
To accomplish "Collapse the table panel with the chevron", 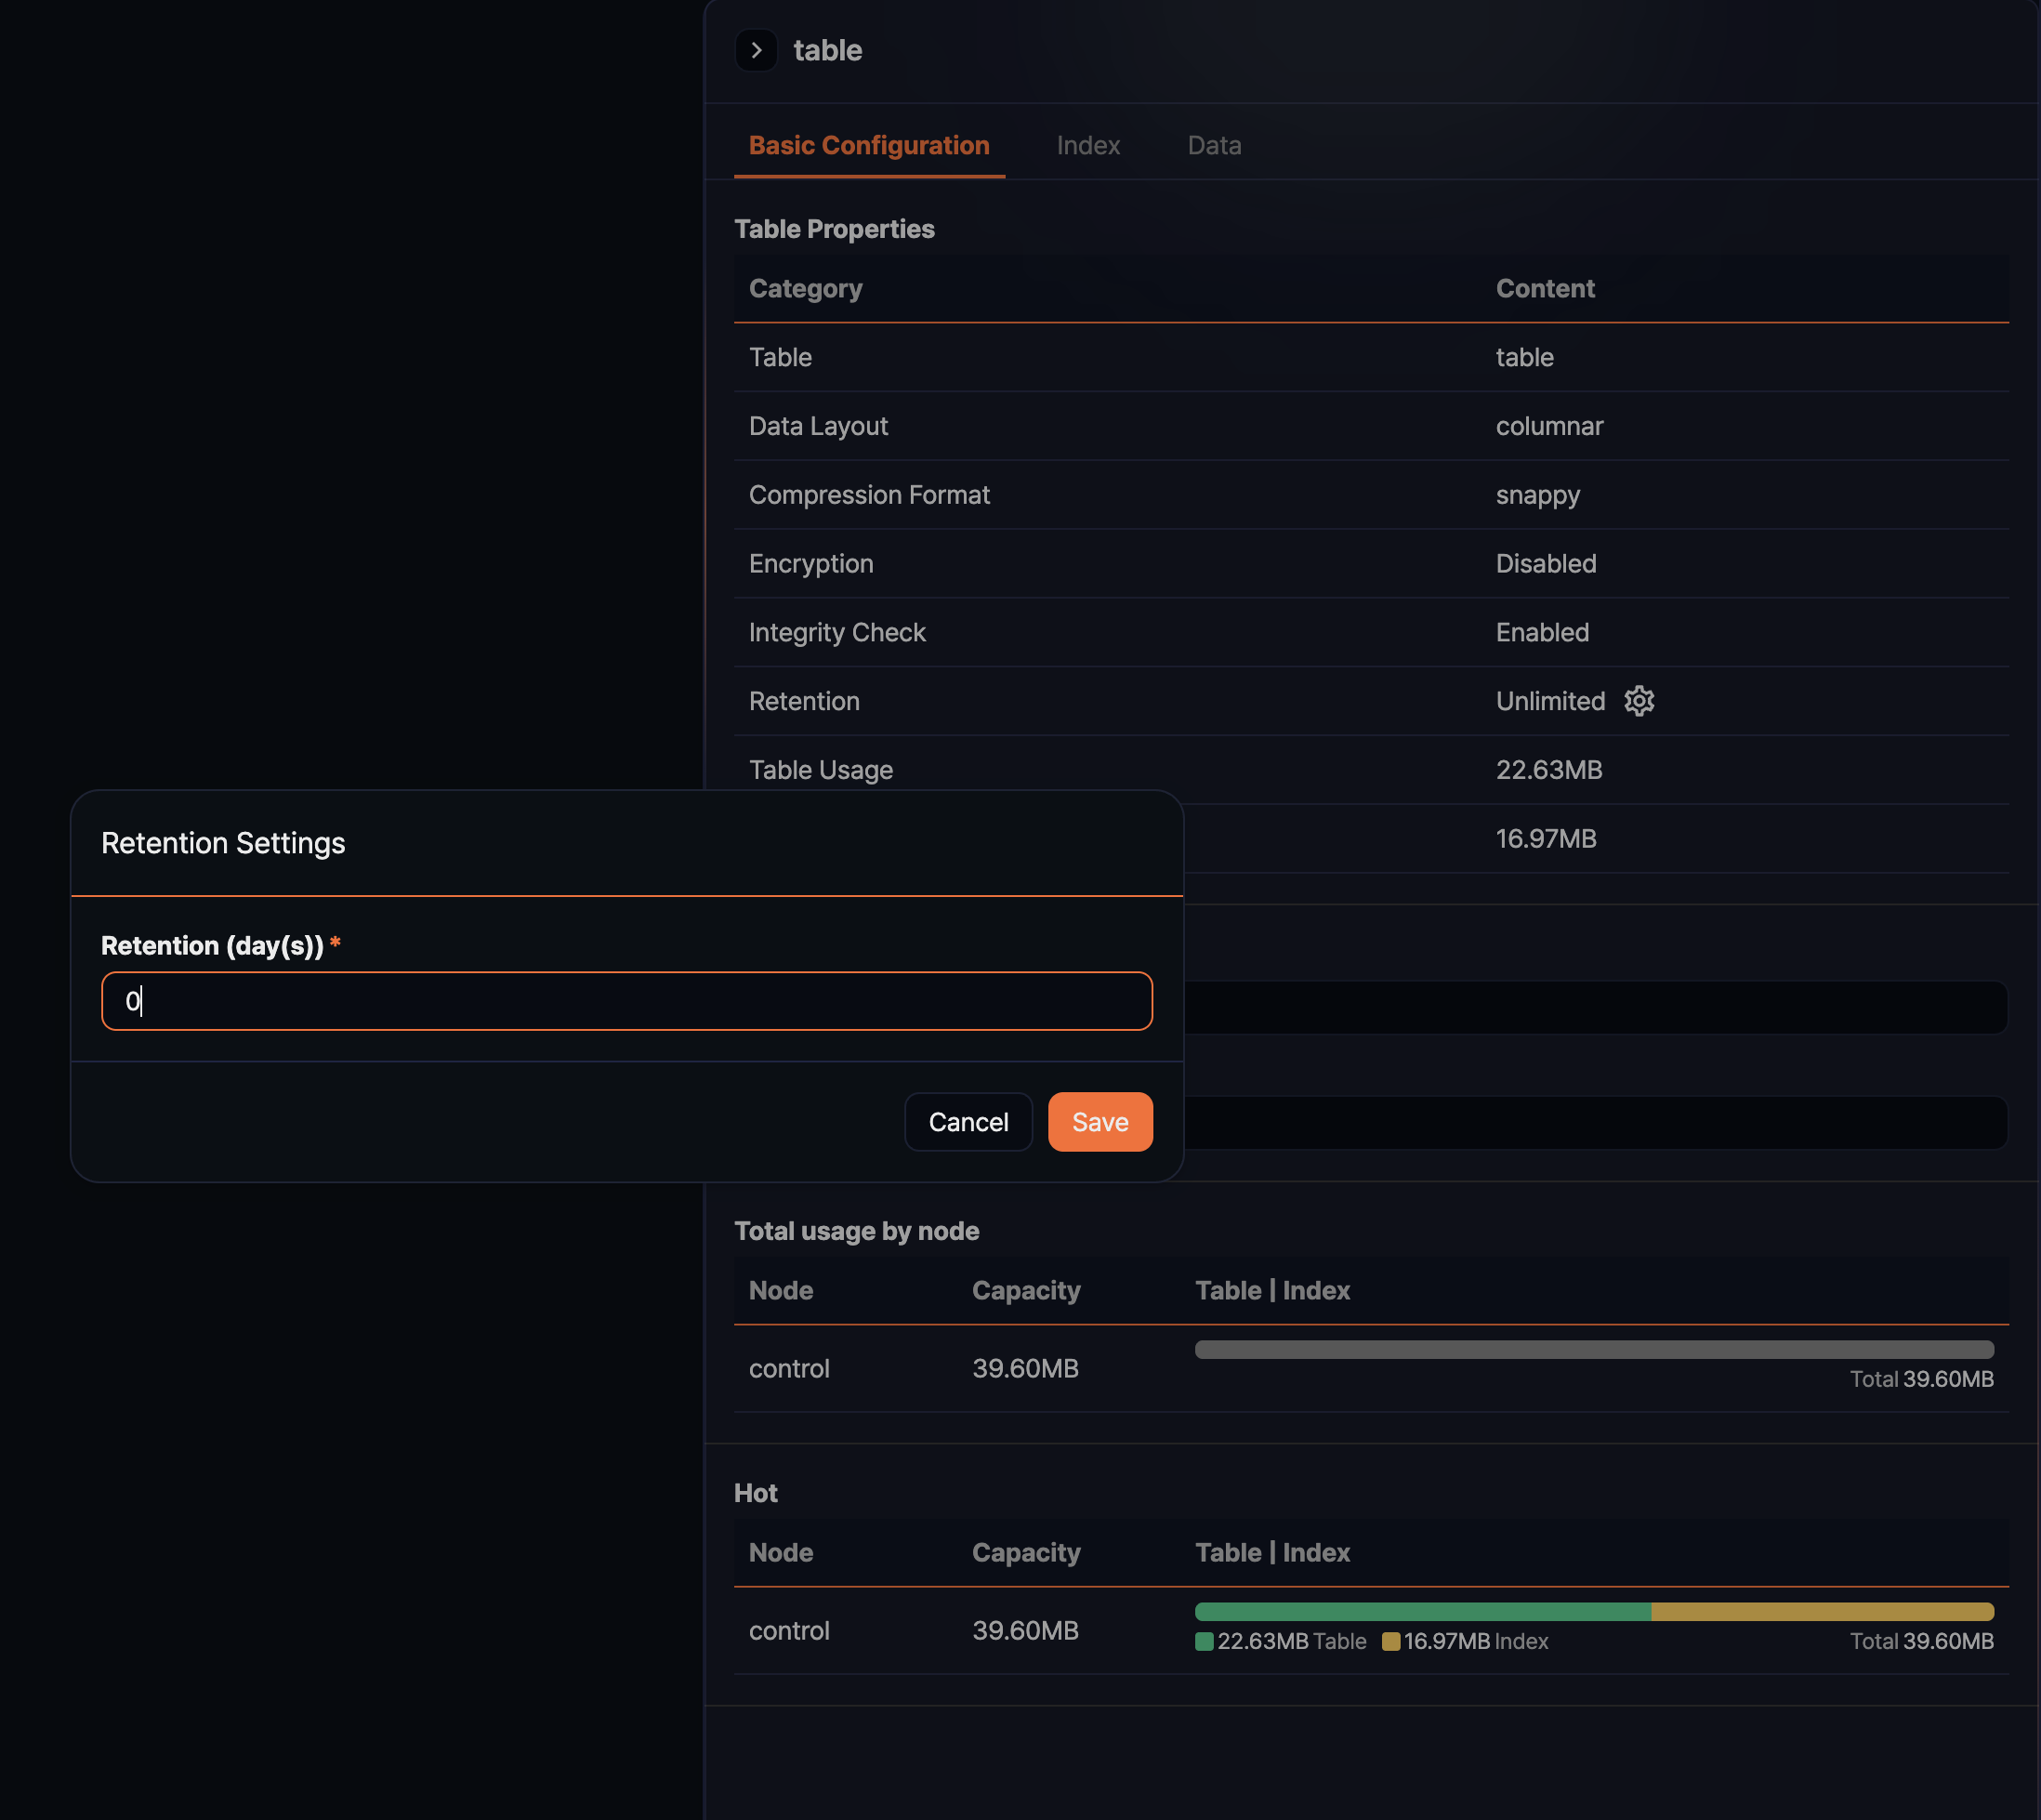I will [756, 50].
